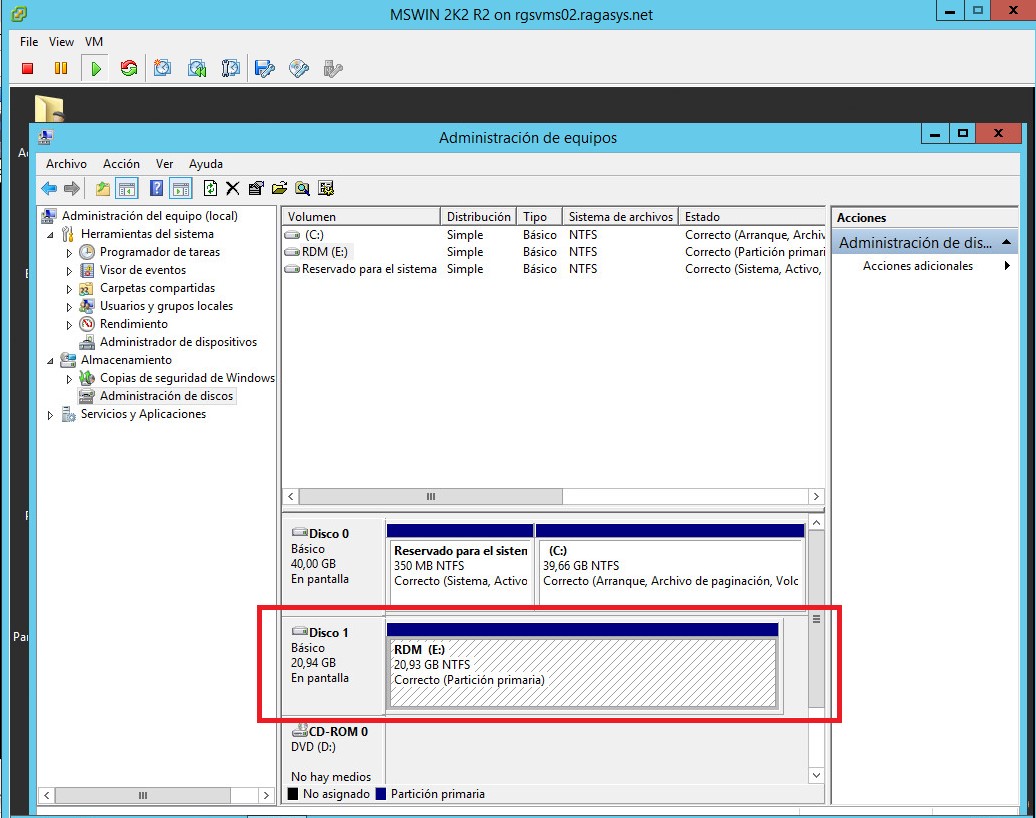1036x818 pixels.
Task: Open the Properties icon in the Disk Management toolbar
Action: click(x=254, y=188)
